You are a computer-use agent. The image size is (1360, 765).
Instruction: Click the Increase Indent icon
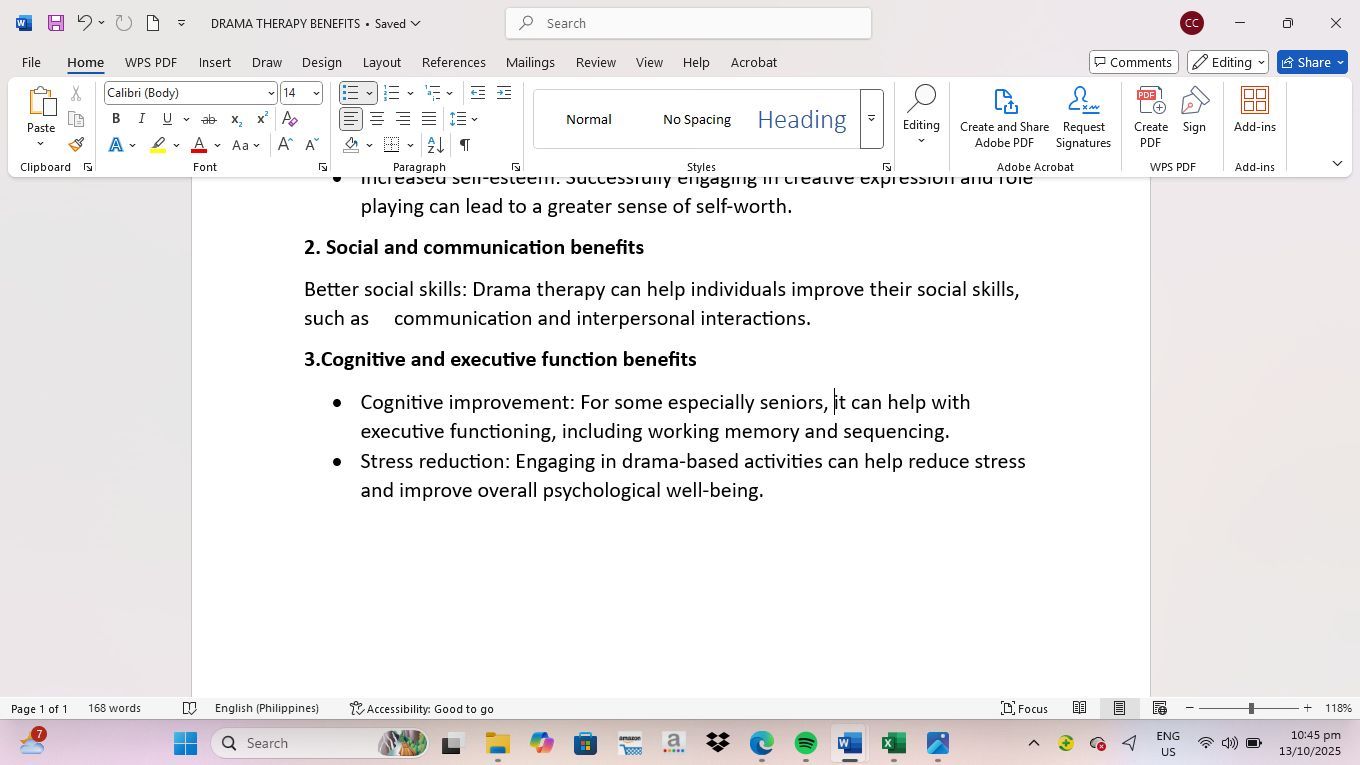(x=504, y=93)
